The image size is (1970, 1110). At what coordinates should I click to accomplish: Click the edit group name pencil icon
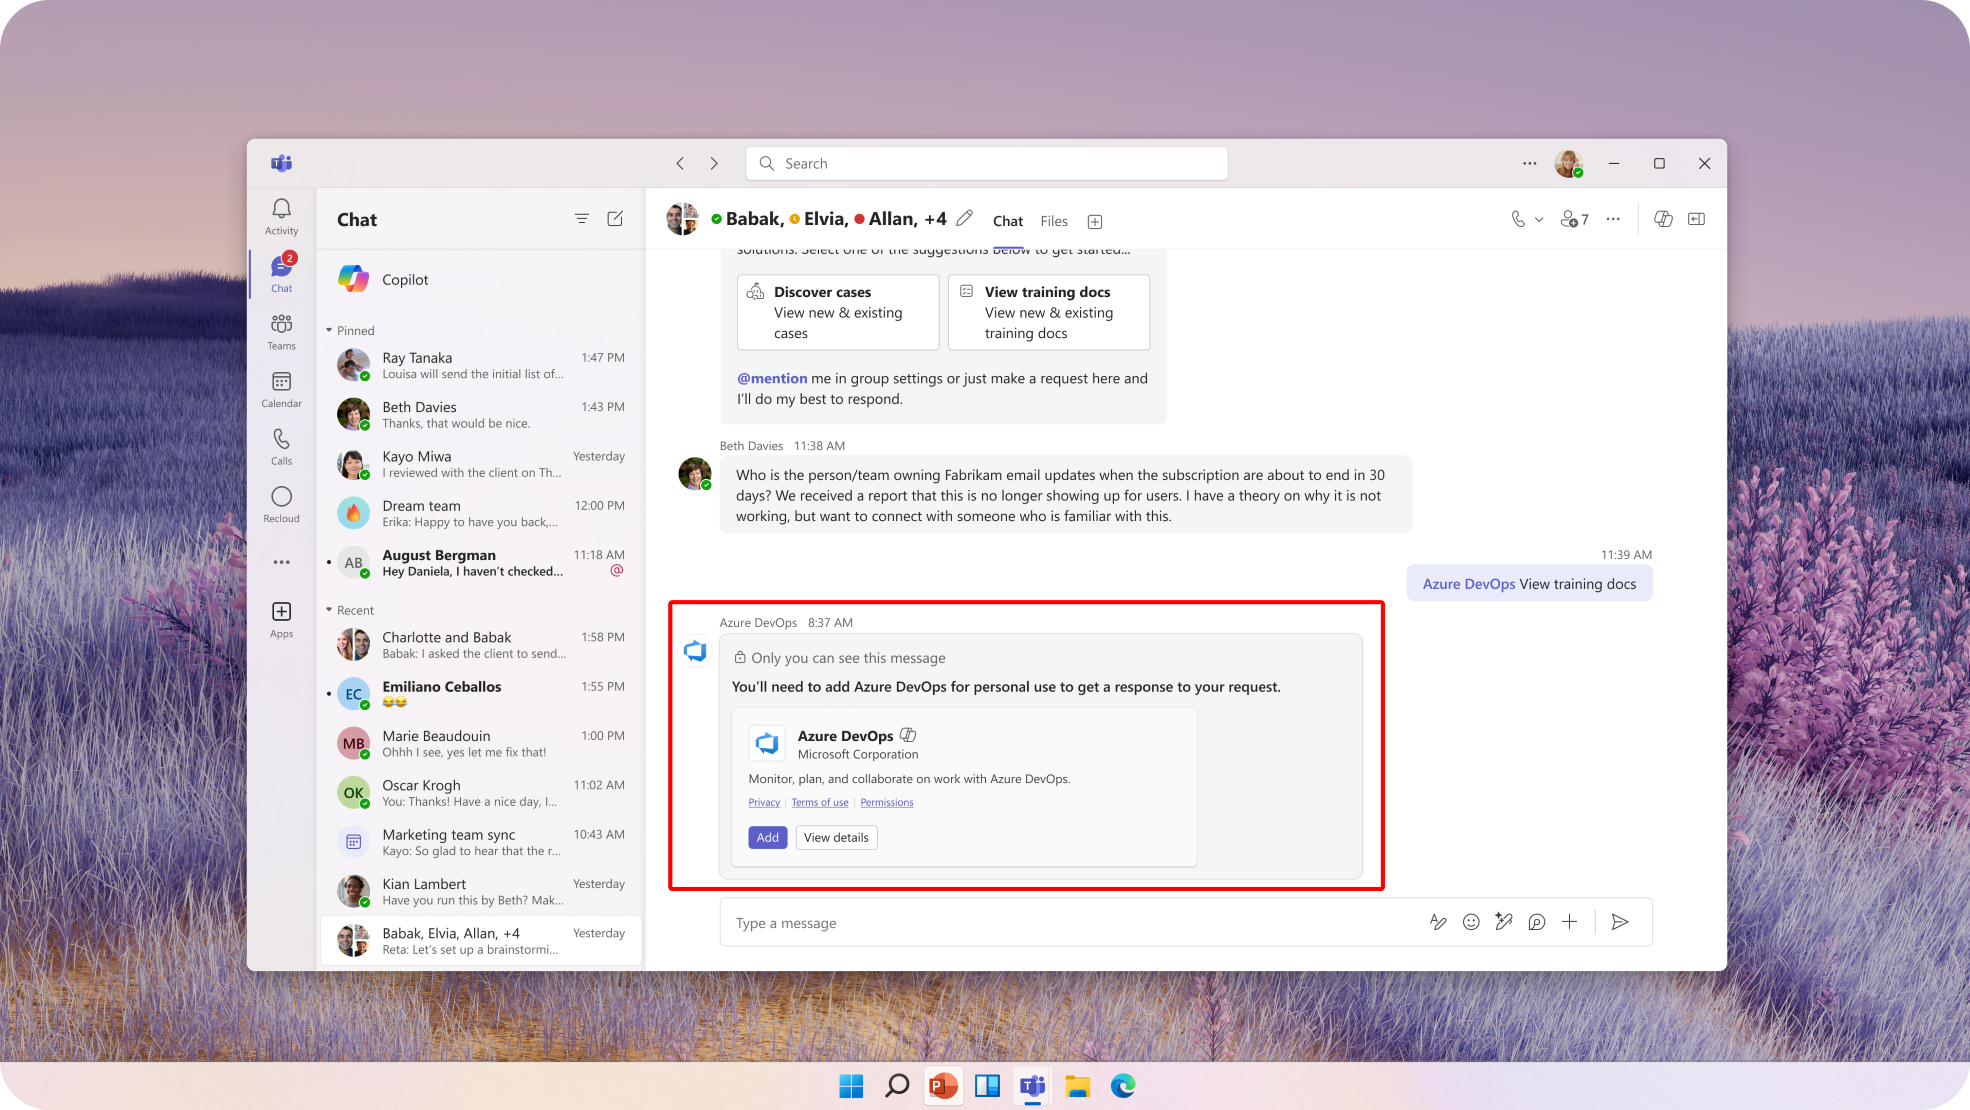(964, 218)
